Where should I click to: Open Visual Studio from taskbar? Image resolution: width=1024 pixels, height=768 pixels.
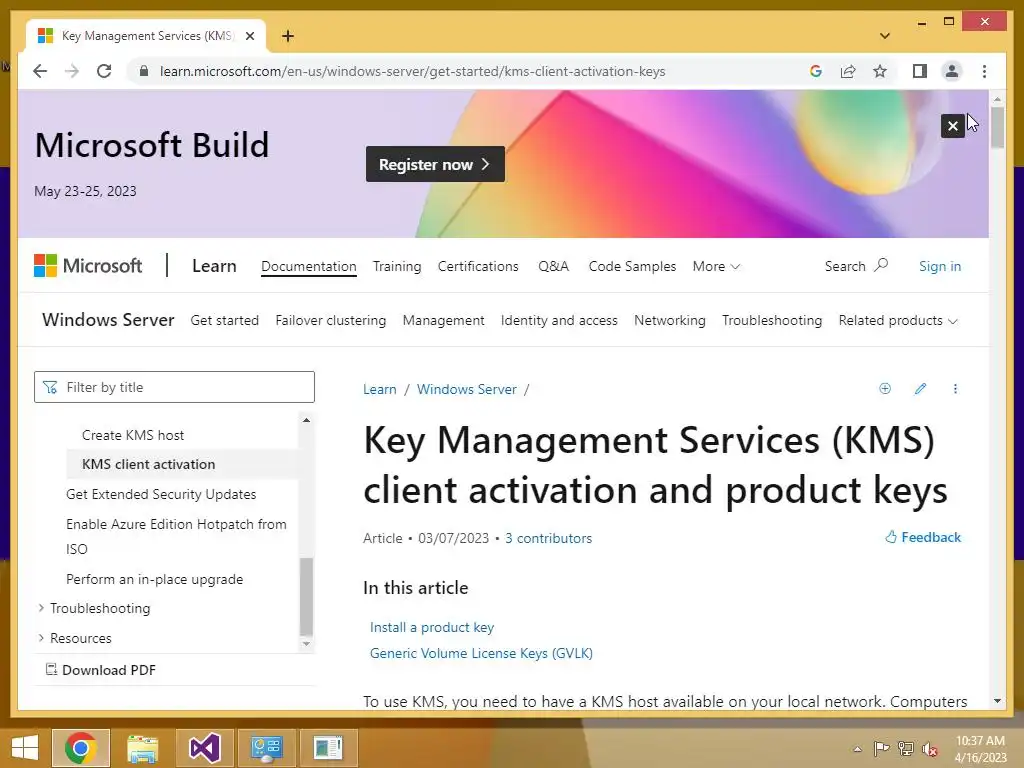[x=204, y=748]
